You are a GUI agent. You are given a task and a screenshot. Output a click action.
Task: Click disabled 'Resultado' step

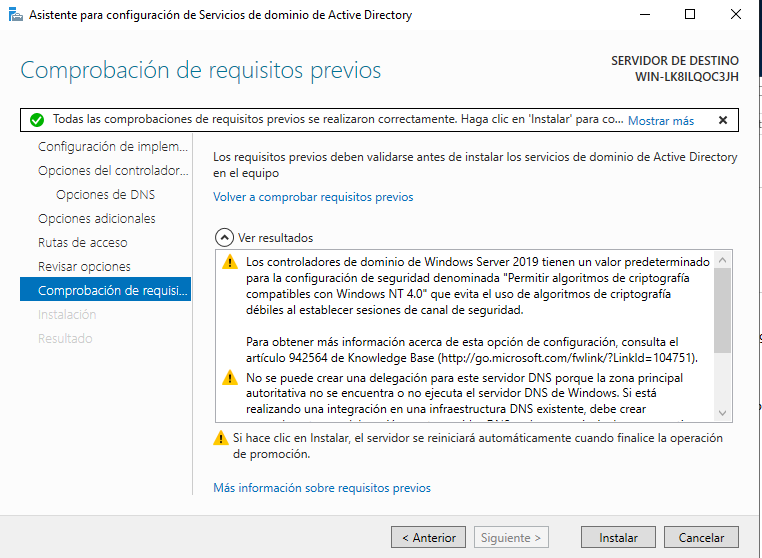point(65,338)
